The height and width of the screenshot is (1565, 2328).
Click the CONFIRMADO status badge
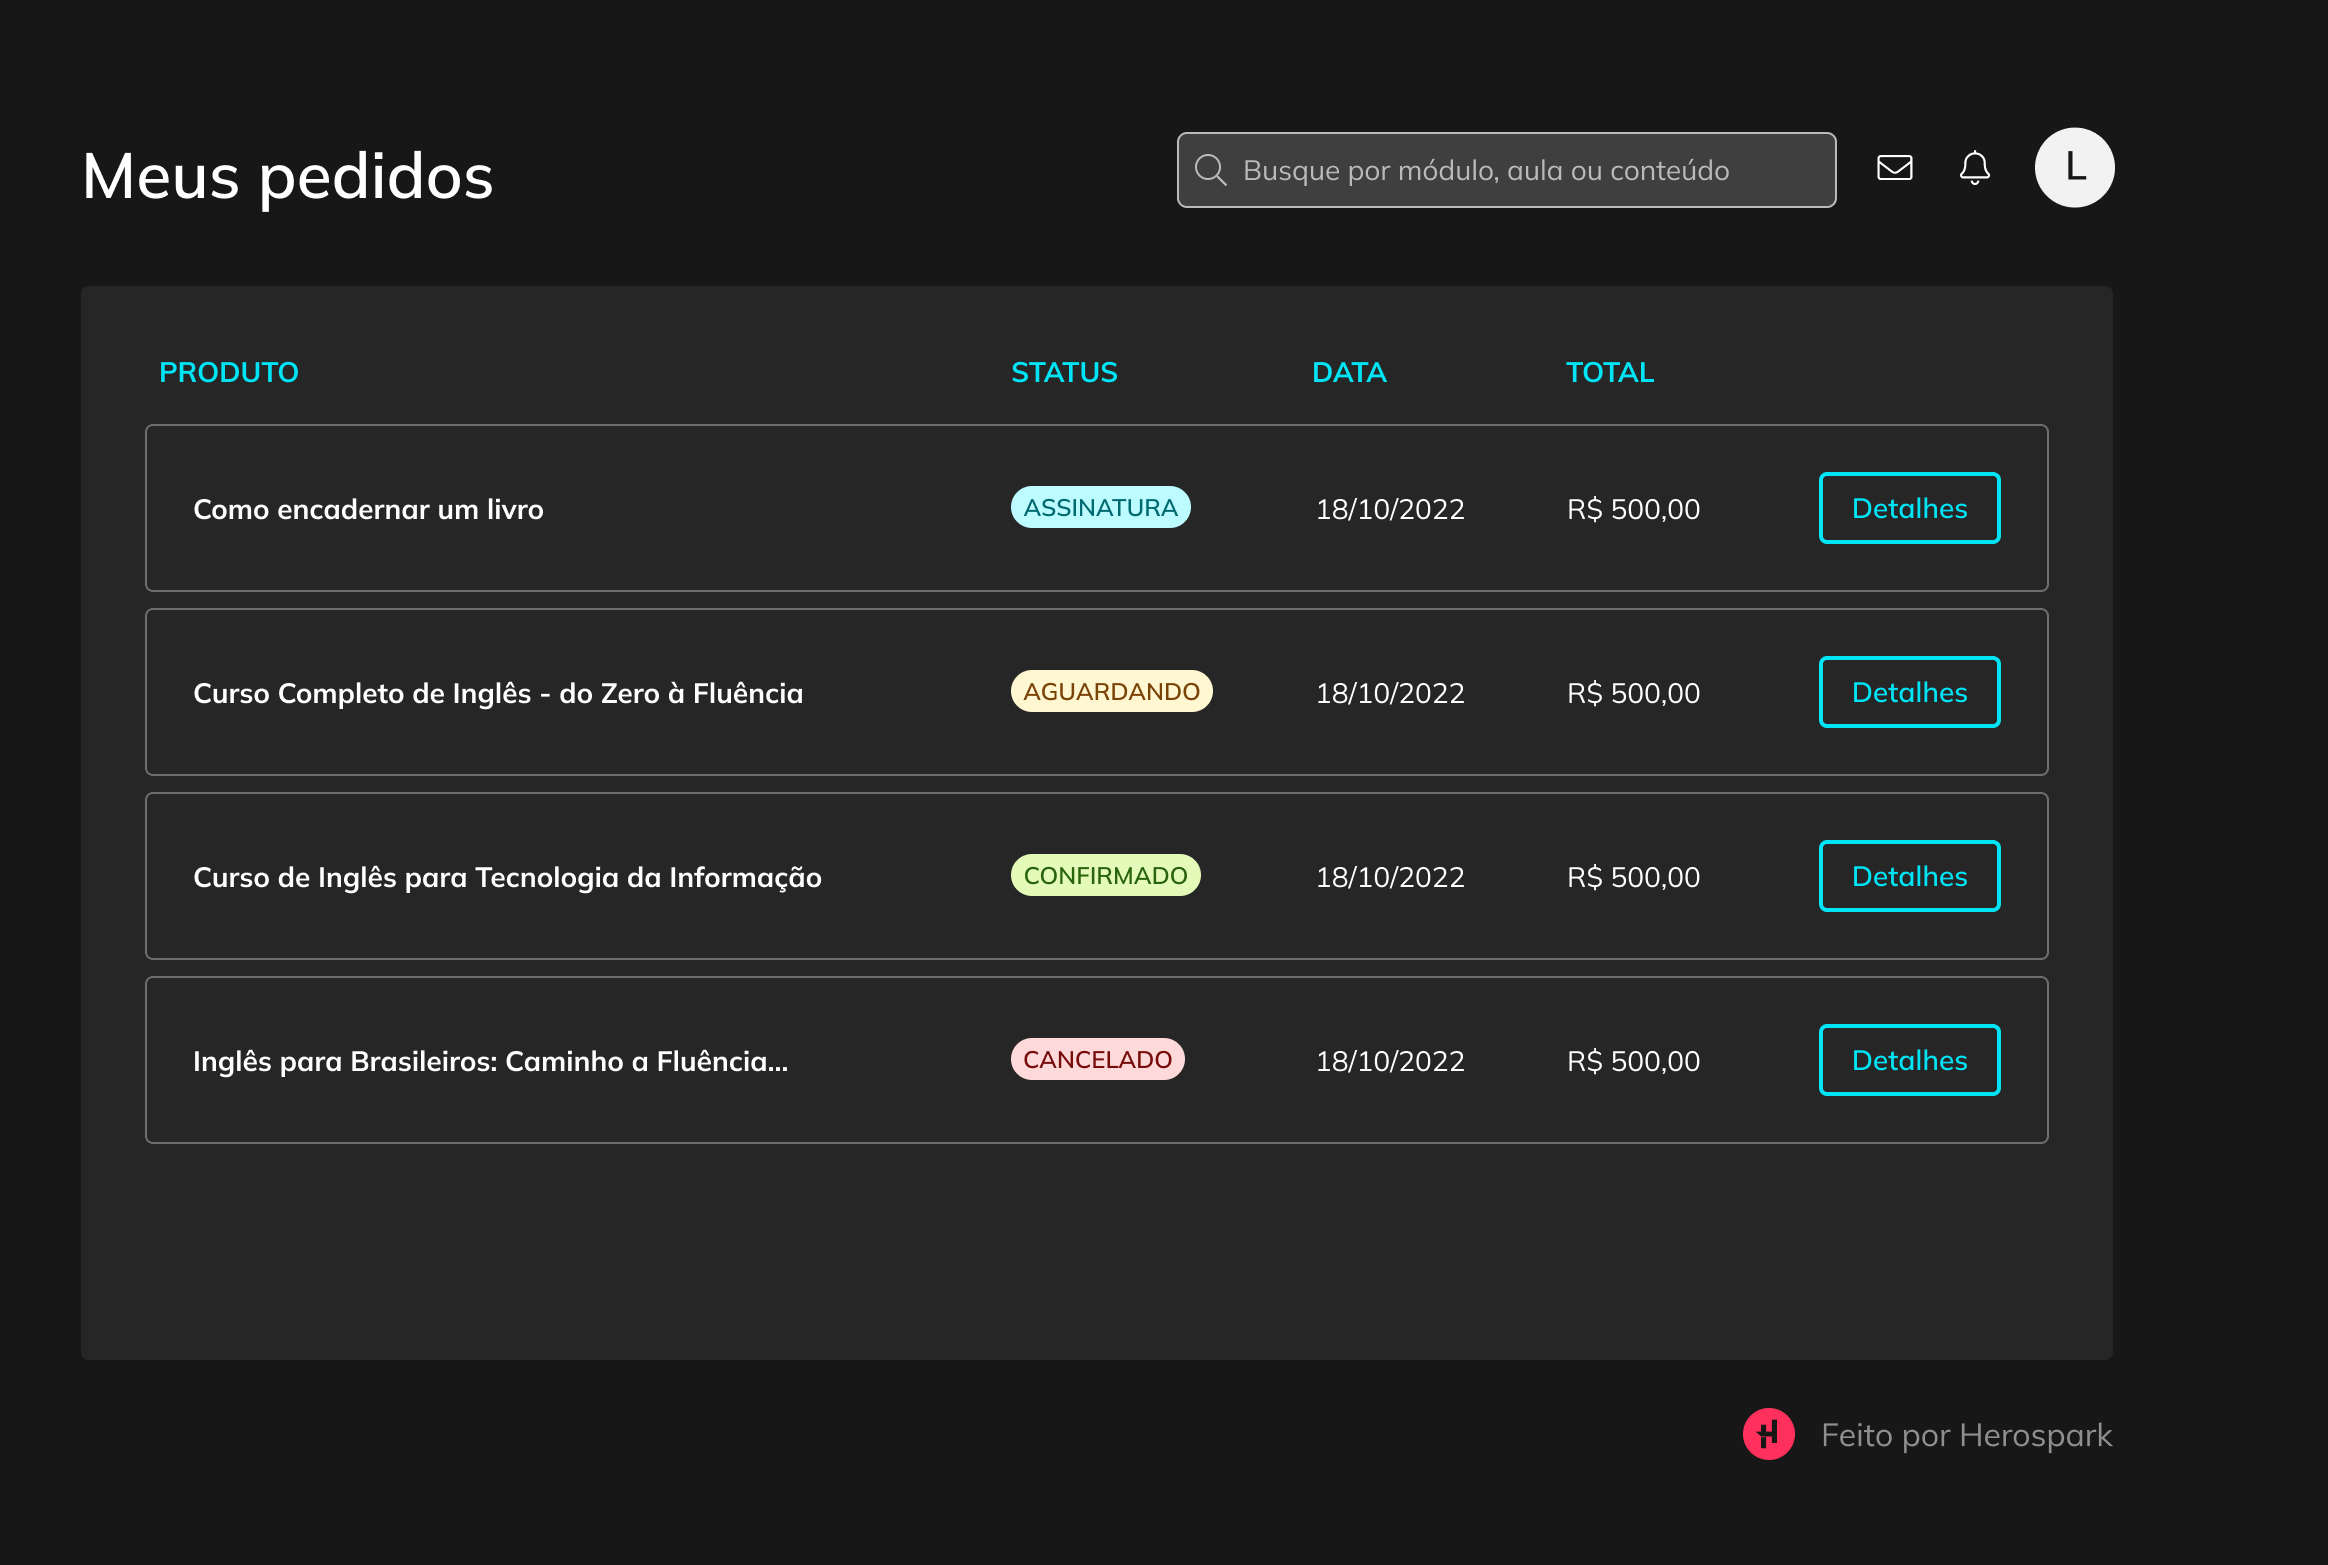click(1105, 875)
